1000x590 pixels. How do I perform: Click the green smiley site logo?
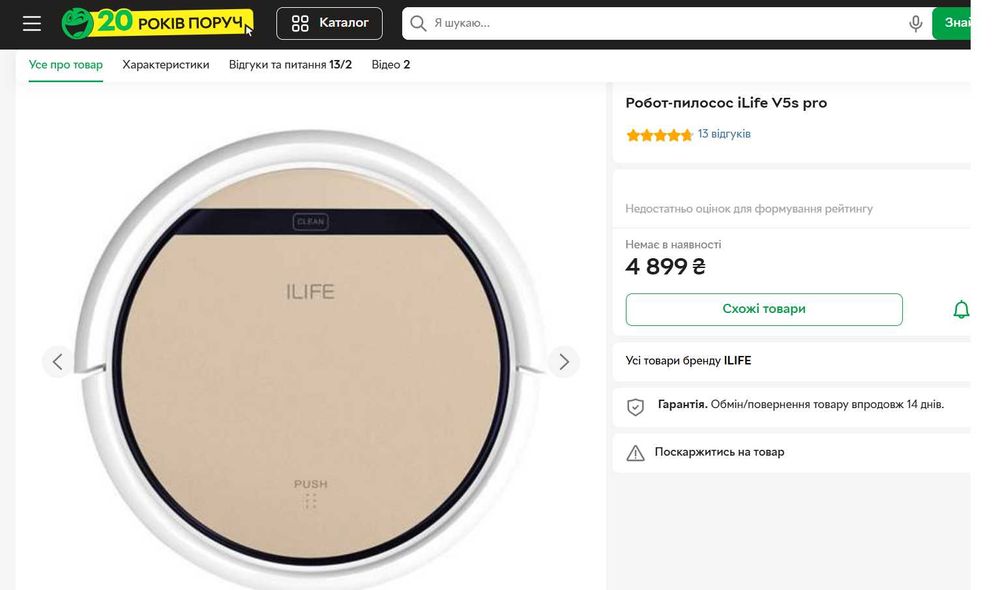click(x=78, y=23)
